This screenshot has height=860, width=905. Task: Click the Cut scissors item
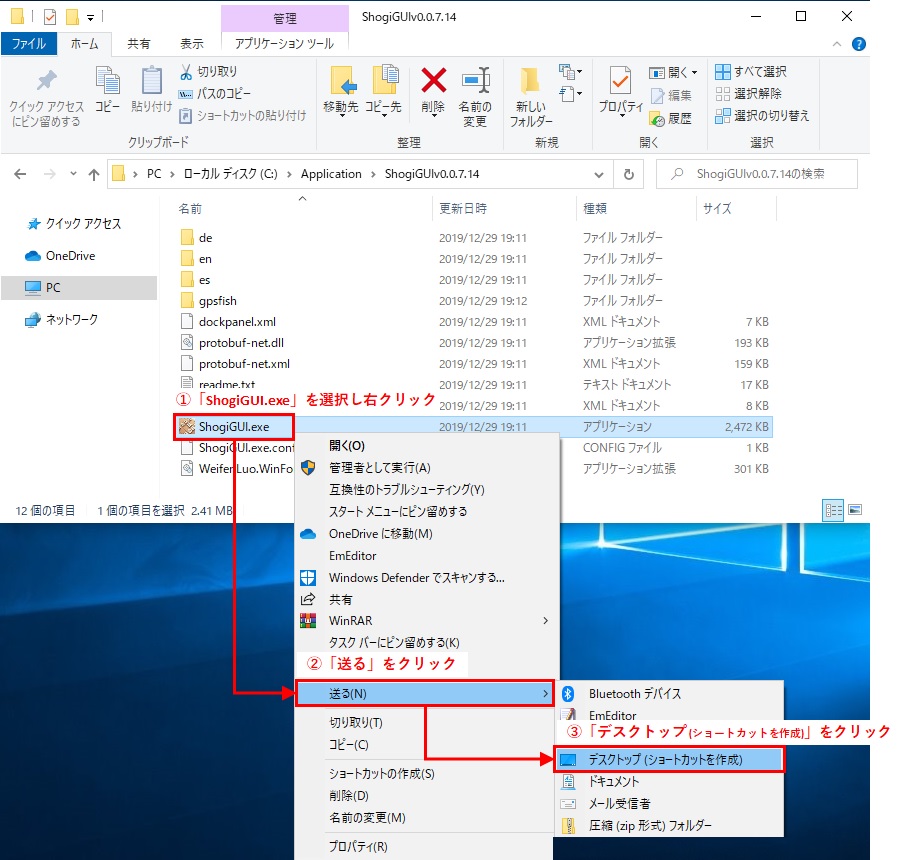pos(208,72)
